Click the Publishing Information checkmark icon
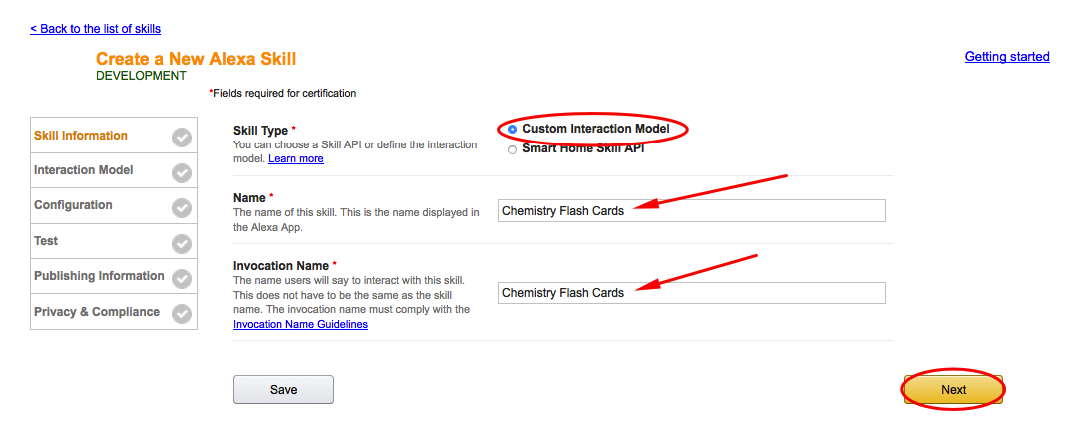Image resolution: width=1079 pixels, height=422 pixels. [x=182, y=278]
